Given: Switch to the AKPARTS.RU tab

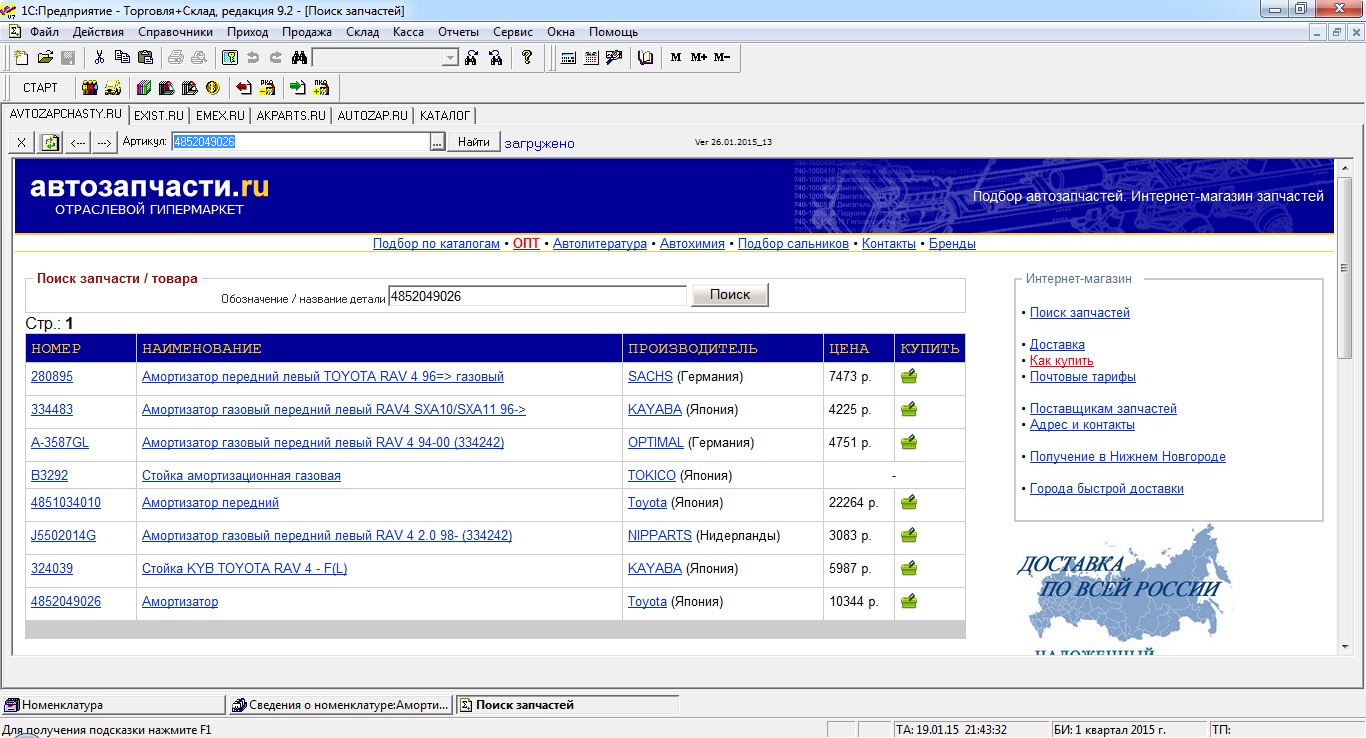Looking at the screenshot, I should [x=291, y=116].
